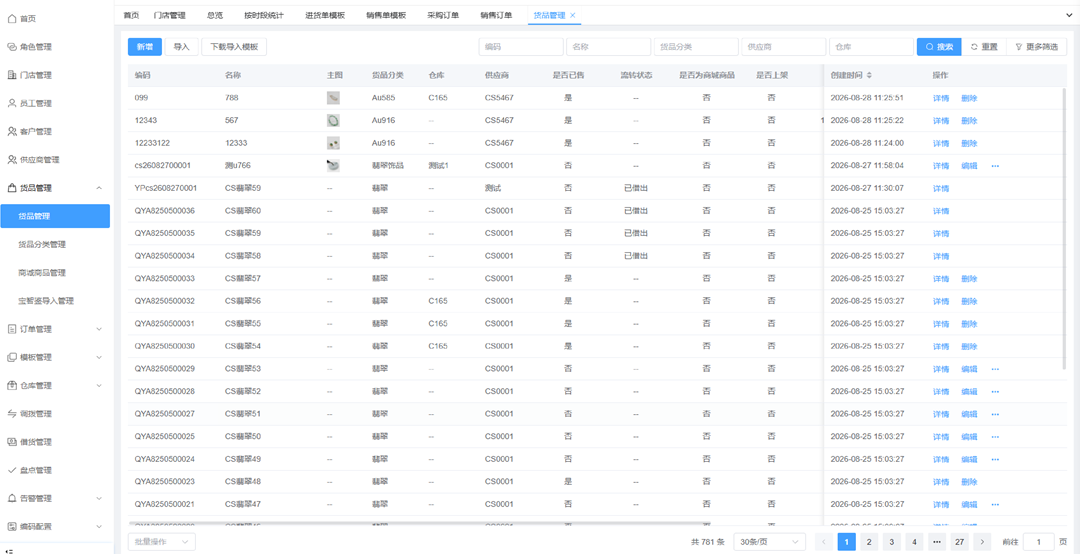The image size is (1080, 554).
Task: Focus the 货品分类 filter field
Action: 696,47
